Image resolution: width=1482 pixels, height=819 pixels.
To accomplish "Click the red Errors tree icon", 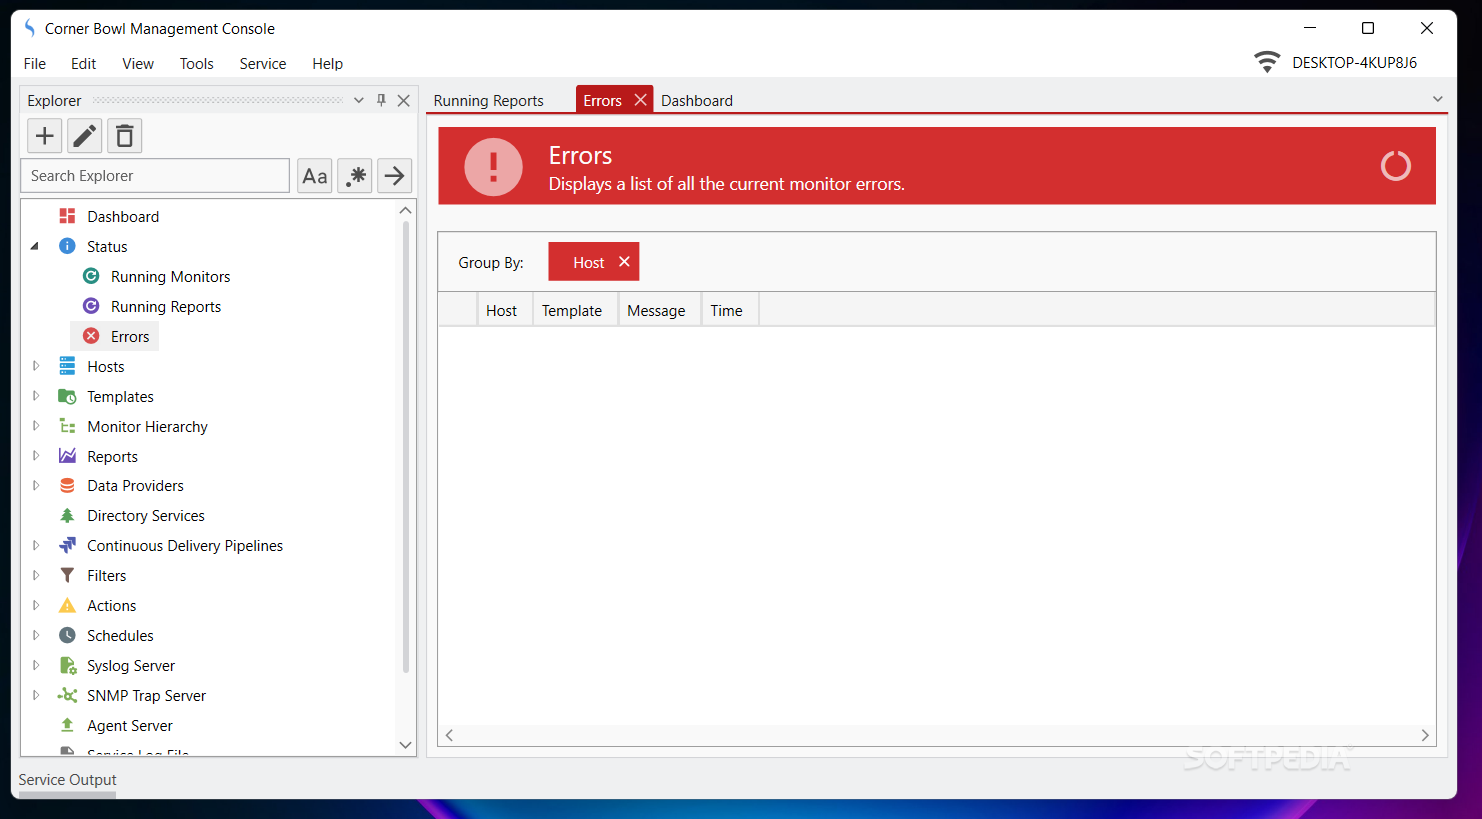I will pyautogui.click(x=91, y=336).
